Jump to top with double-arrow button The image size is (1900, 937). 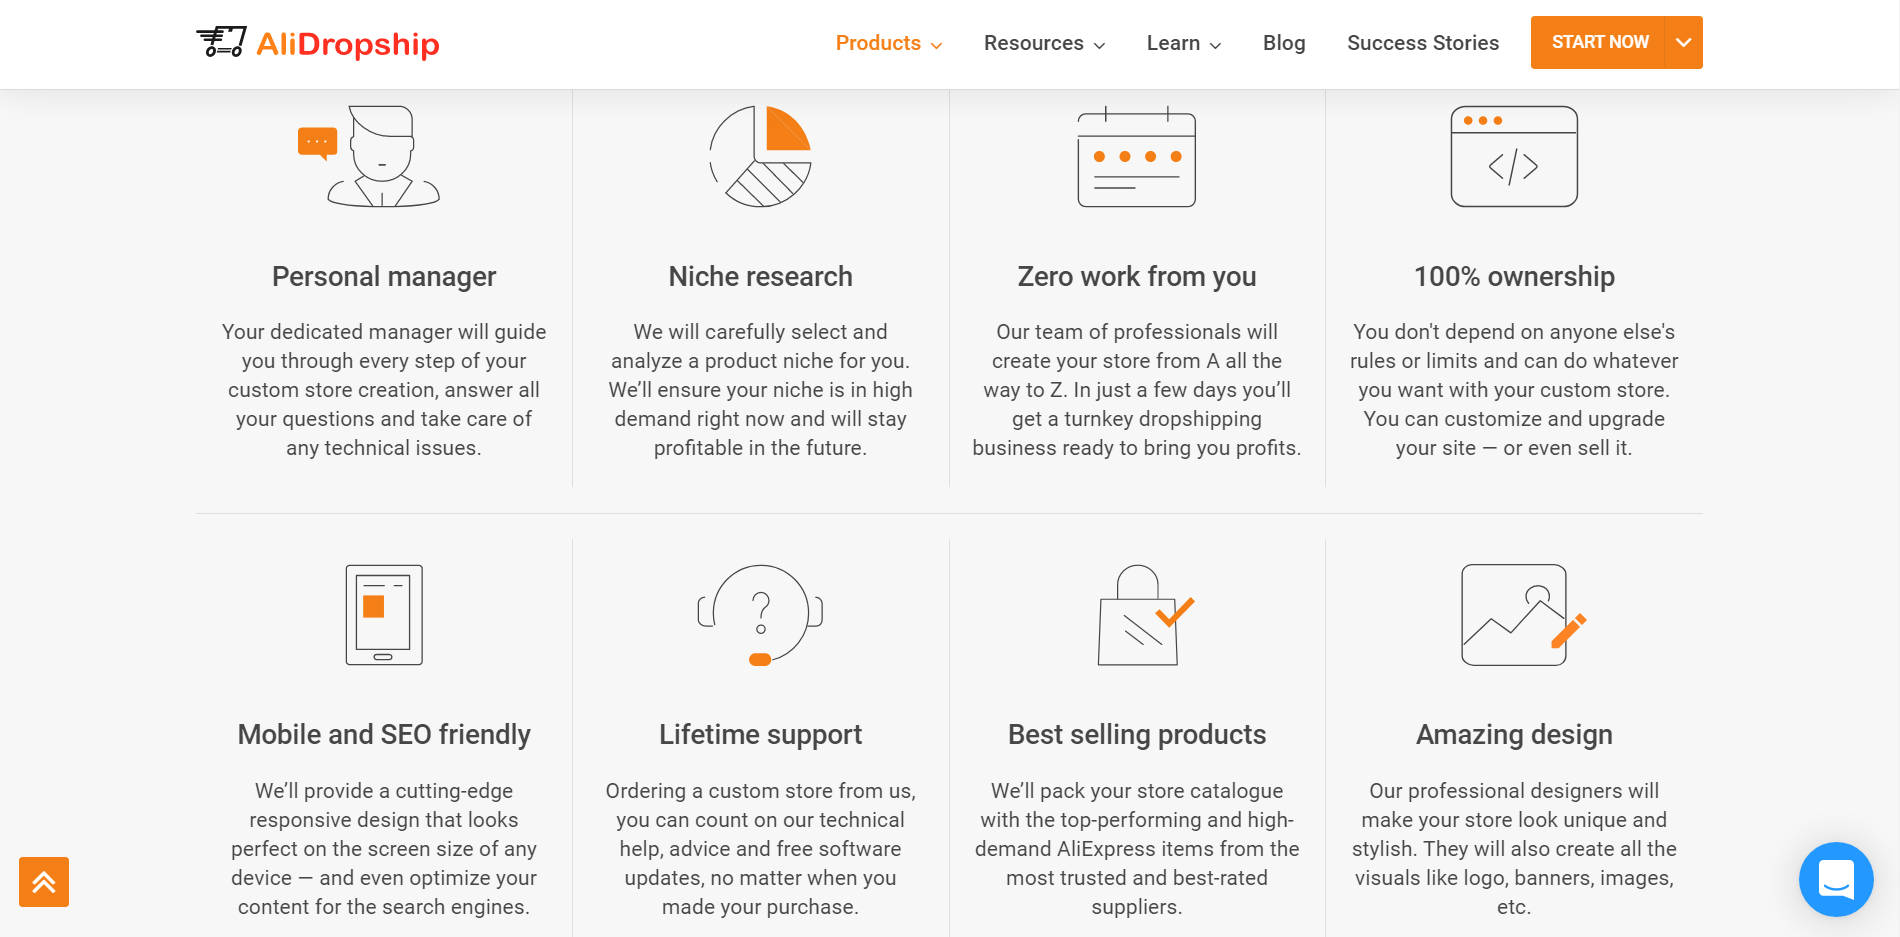coord(44,882)
